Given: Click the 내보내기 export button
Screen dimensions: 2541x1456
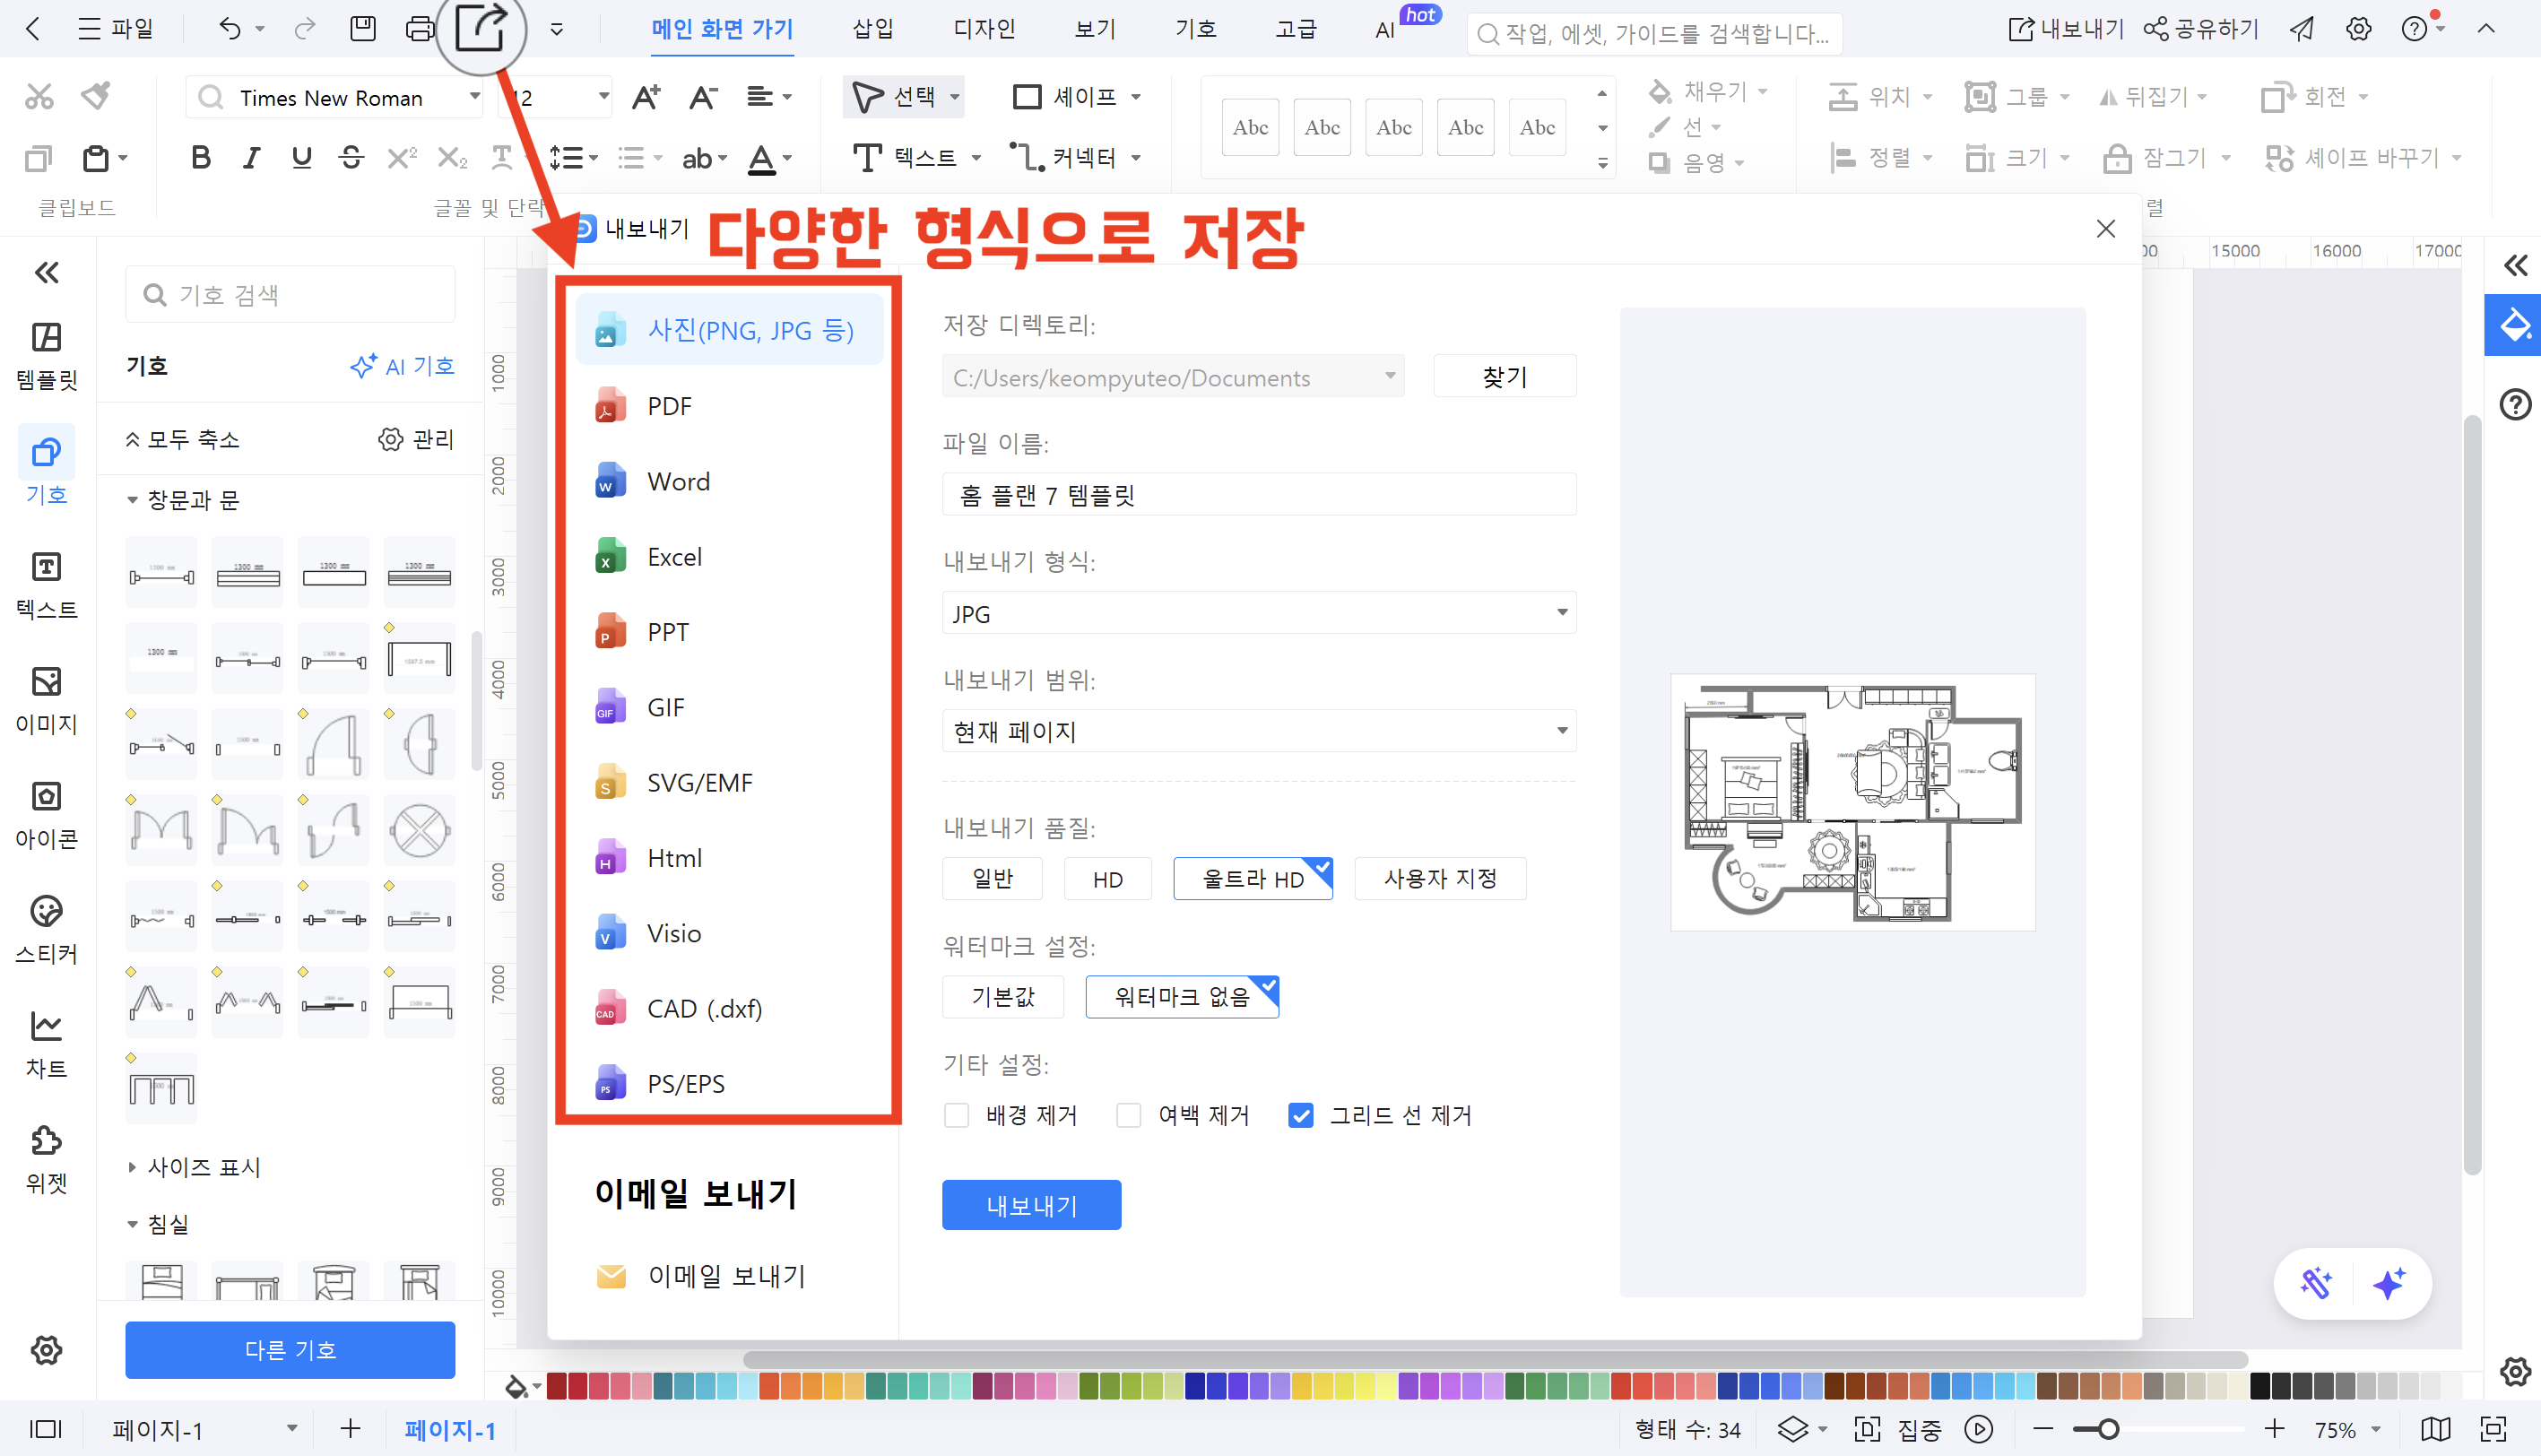Looking at the screenshot, I should 1031,1205.
